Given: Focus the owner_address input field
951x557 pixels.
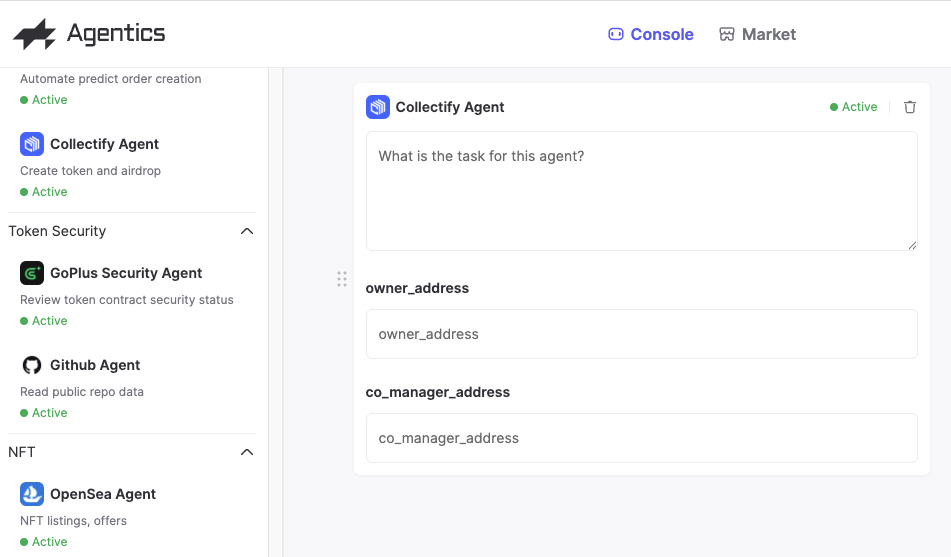Looking at the screenshot, I should tap(642, 334).
